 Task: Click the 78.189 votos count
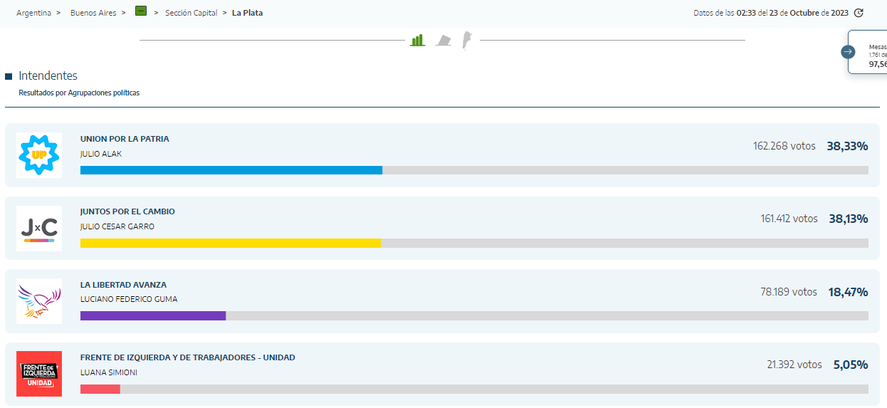pos(789,292)
